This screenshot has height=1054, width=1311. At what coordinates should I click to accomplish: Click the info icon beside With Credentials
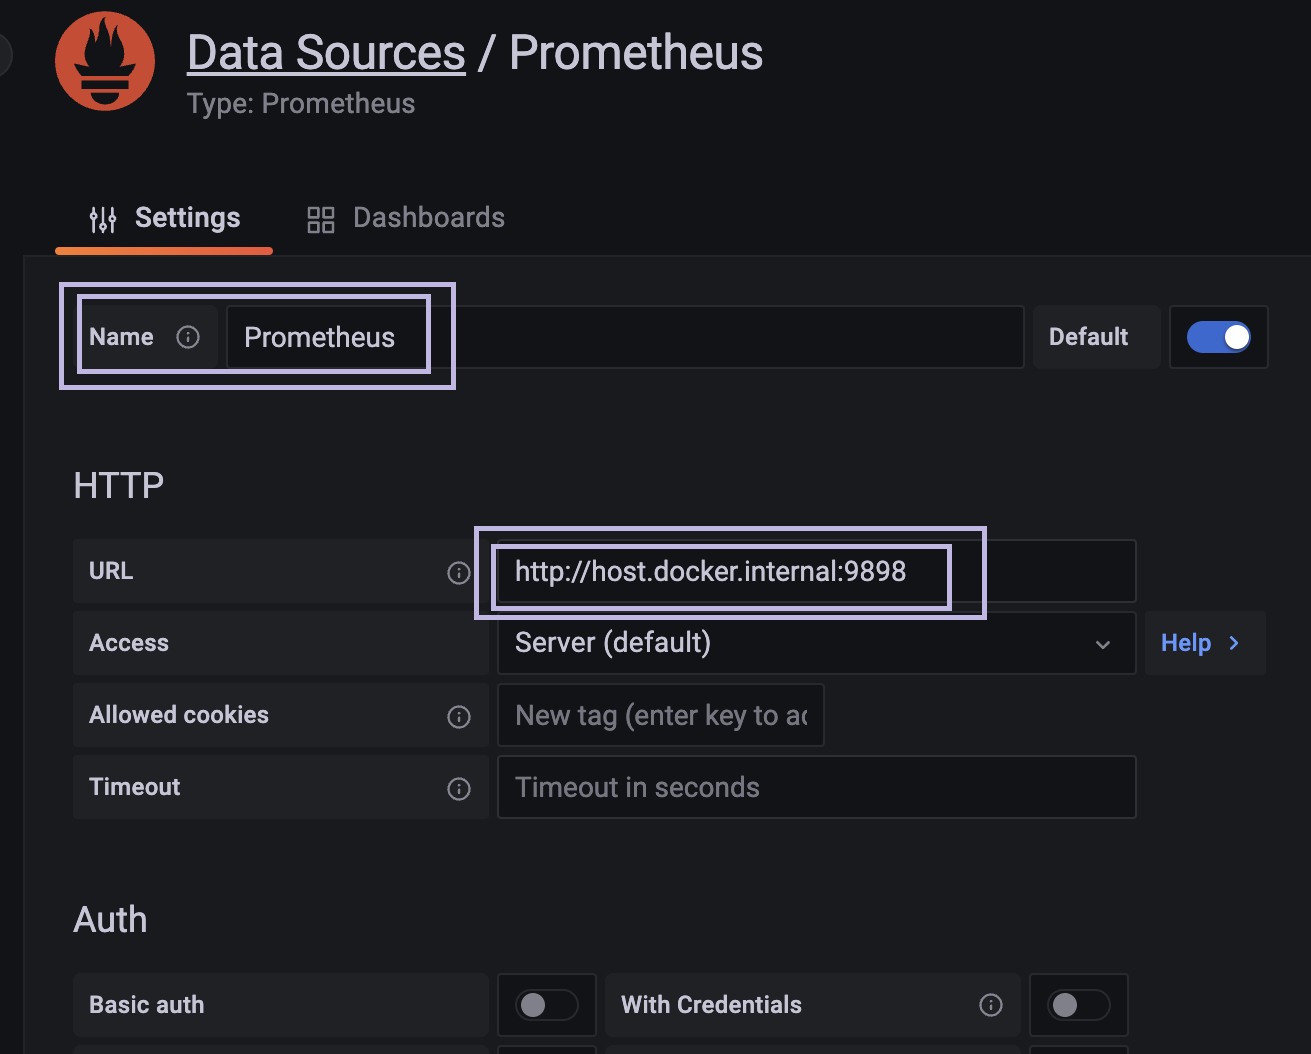coord(991,1005)
